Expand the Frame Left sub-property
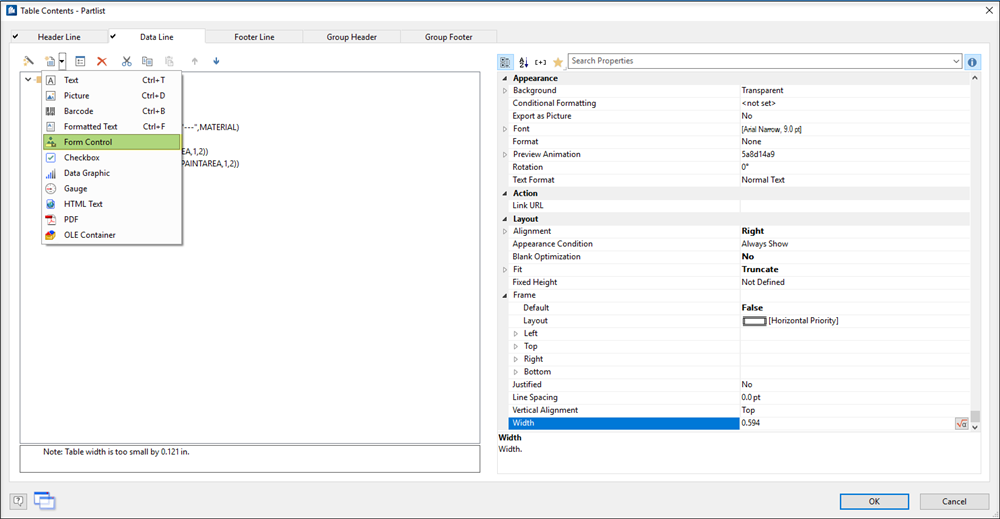 (516, 333)
